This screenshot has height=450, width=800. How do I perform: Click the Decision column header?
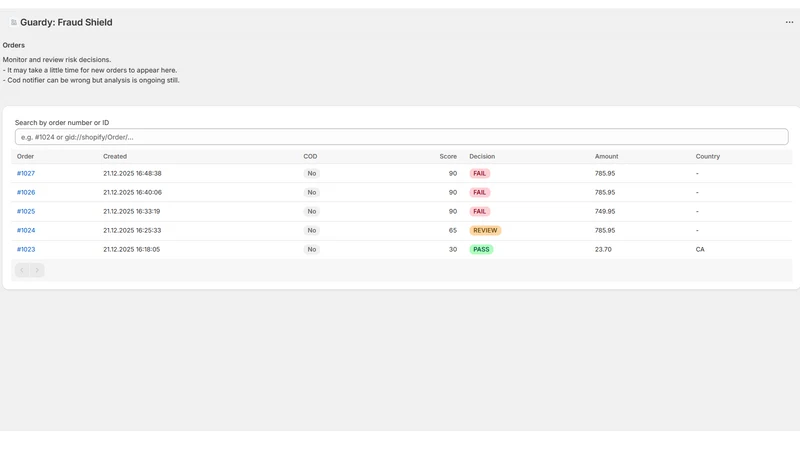pyautogui.click(x=482, y=156)
